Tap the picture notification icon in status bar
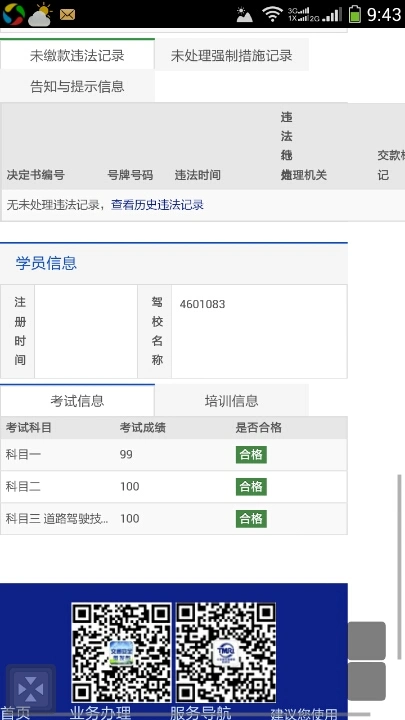The image size is (405, 720). (245, 15)
